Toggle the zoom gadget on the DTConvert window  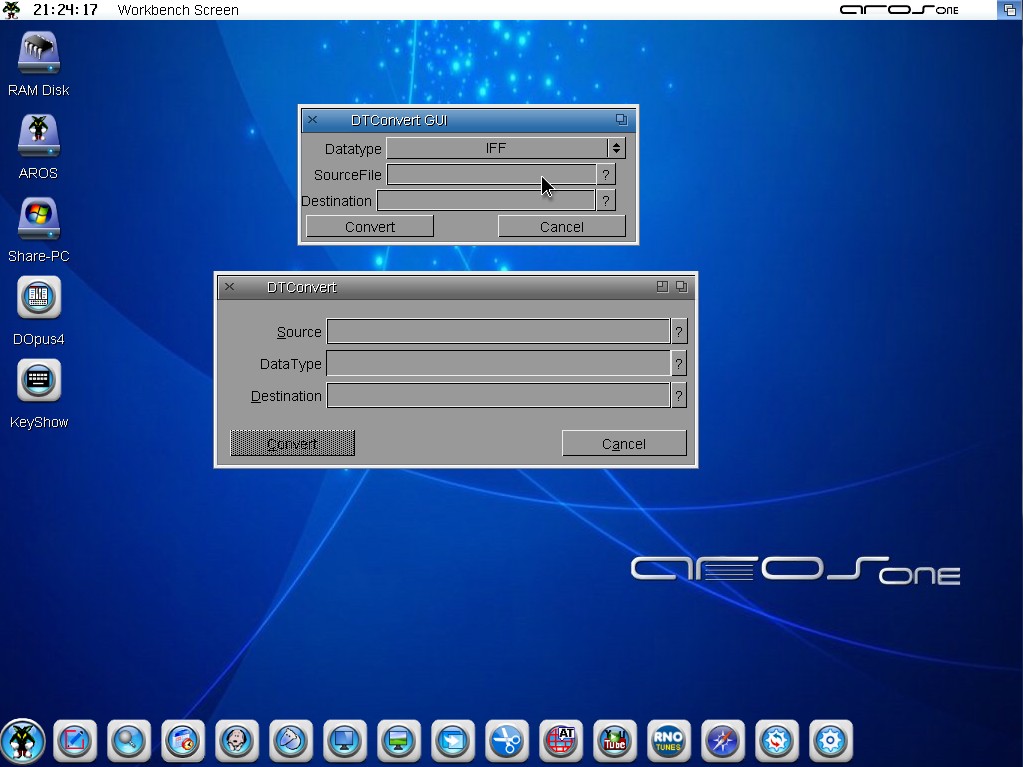pyautogui.click(x=662, y=287)
